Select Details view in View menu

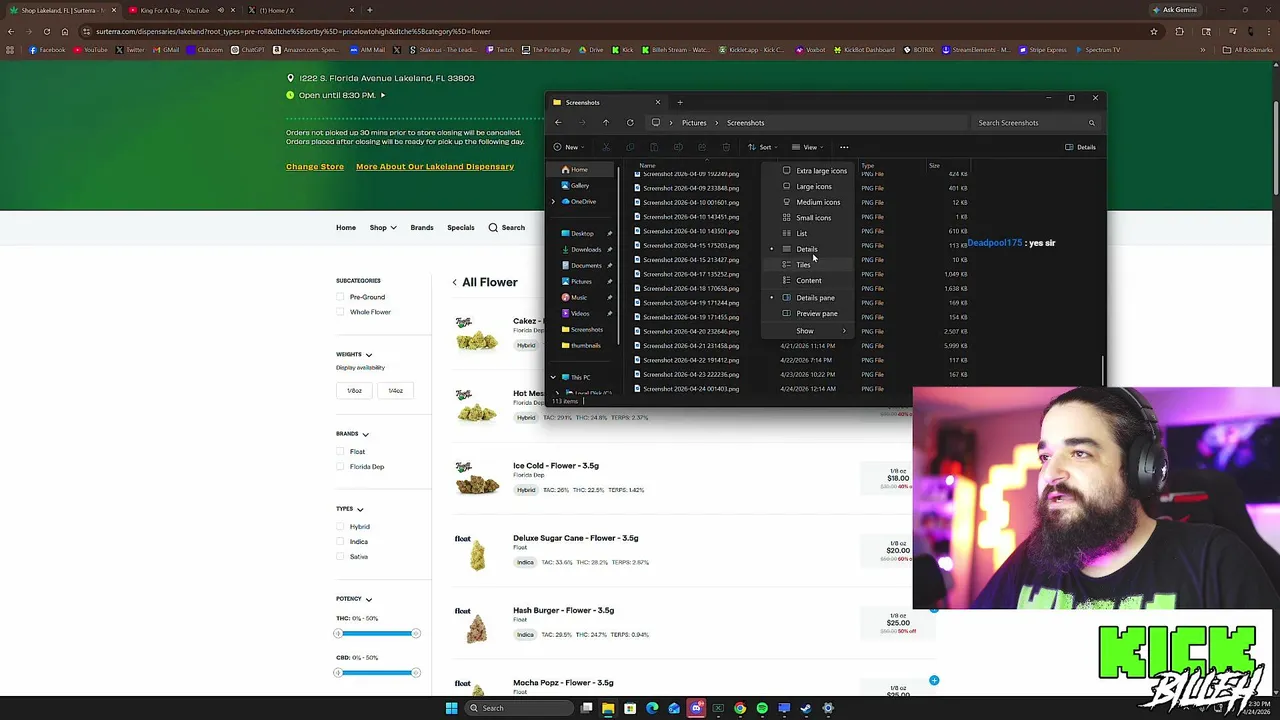[807, 249]
